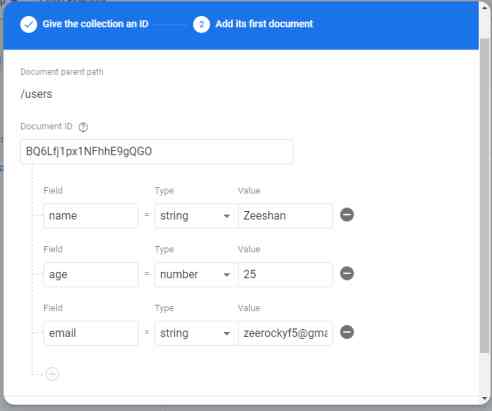Click the Zeeshan value input
Viewport: 492px width, 411px height.
pyautogui.click(x=285, y=216)
